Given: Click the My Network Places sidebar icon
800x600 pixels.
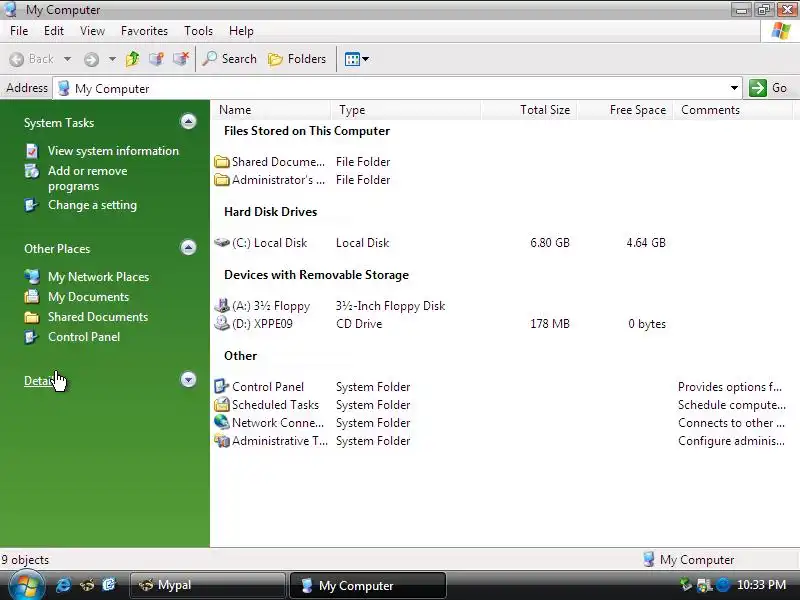Looking at the screenshot, I should pyautogui.click(x=32, y=277).
